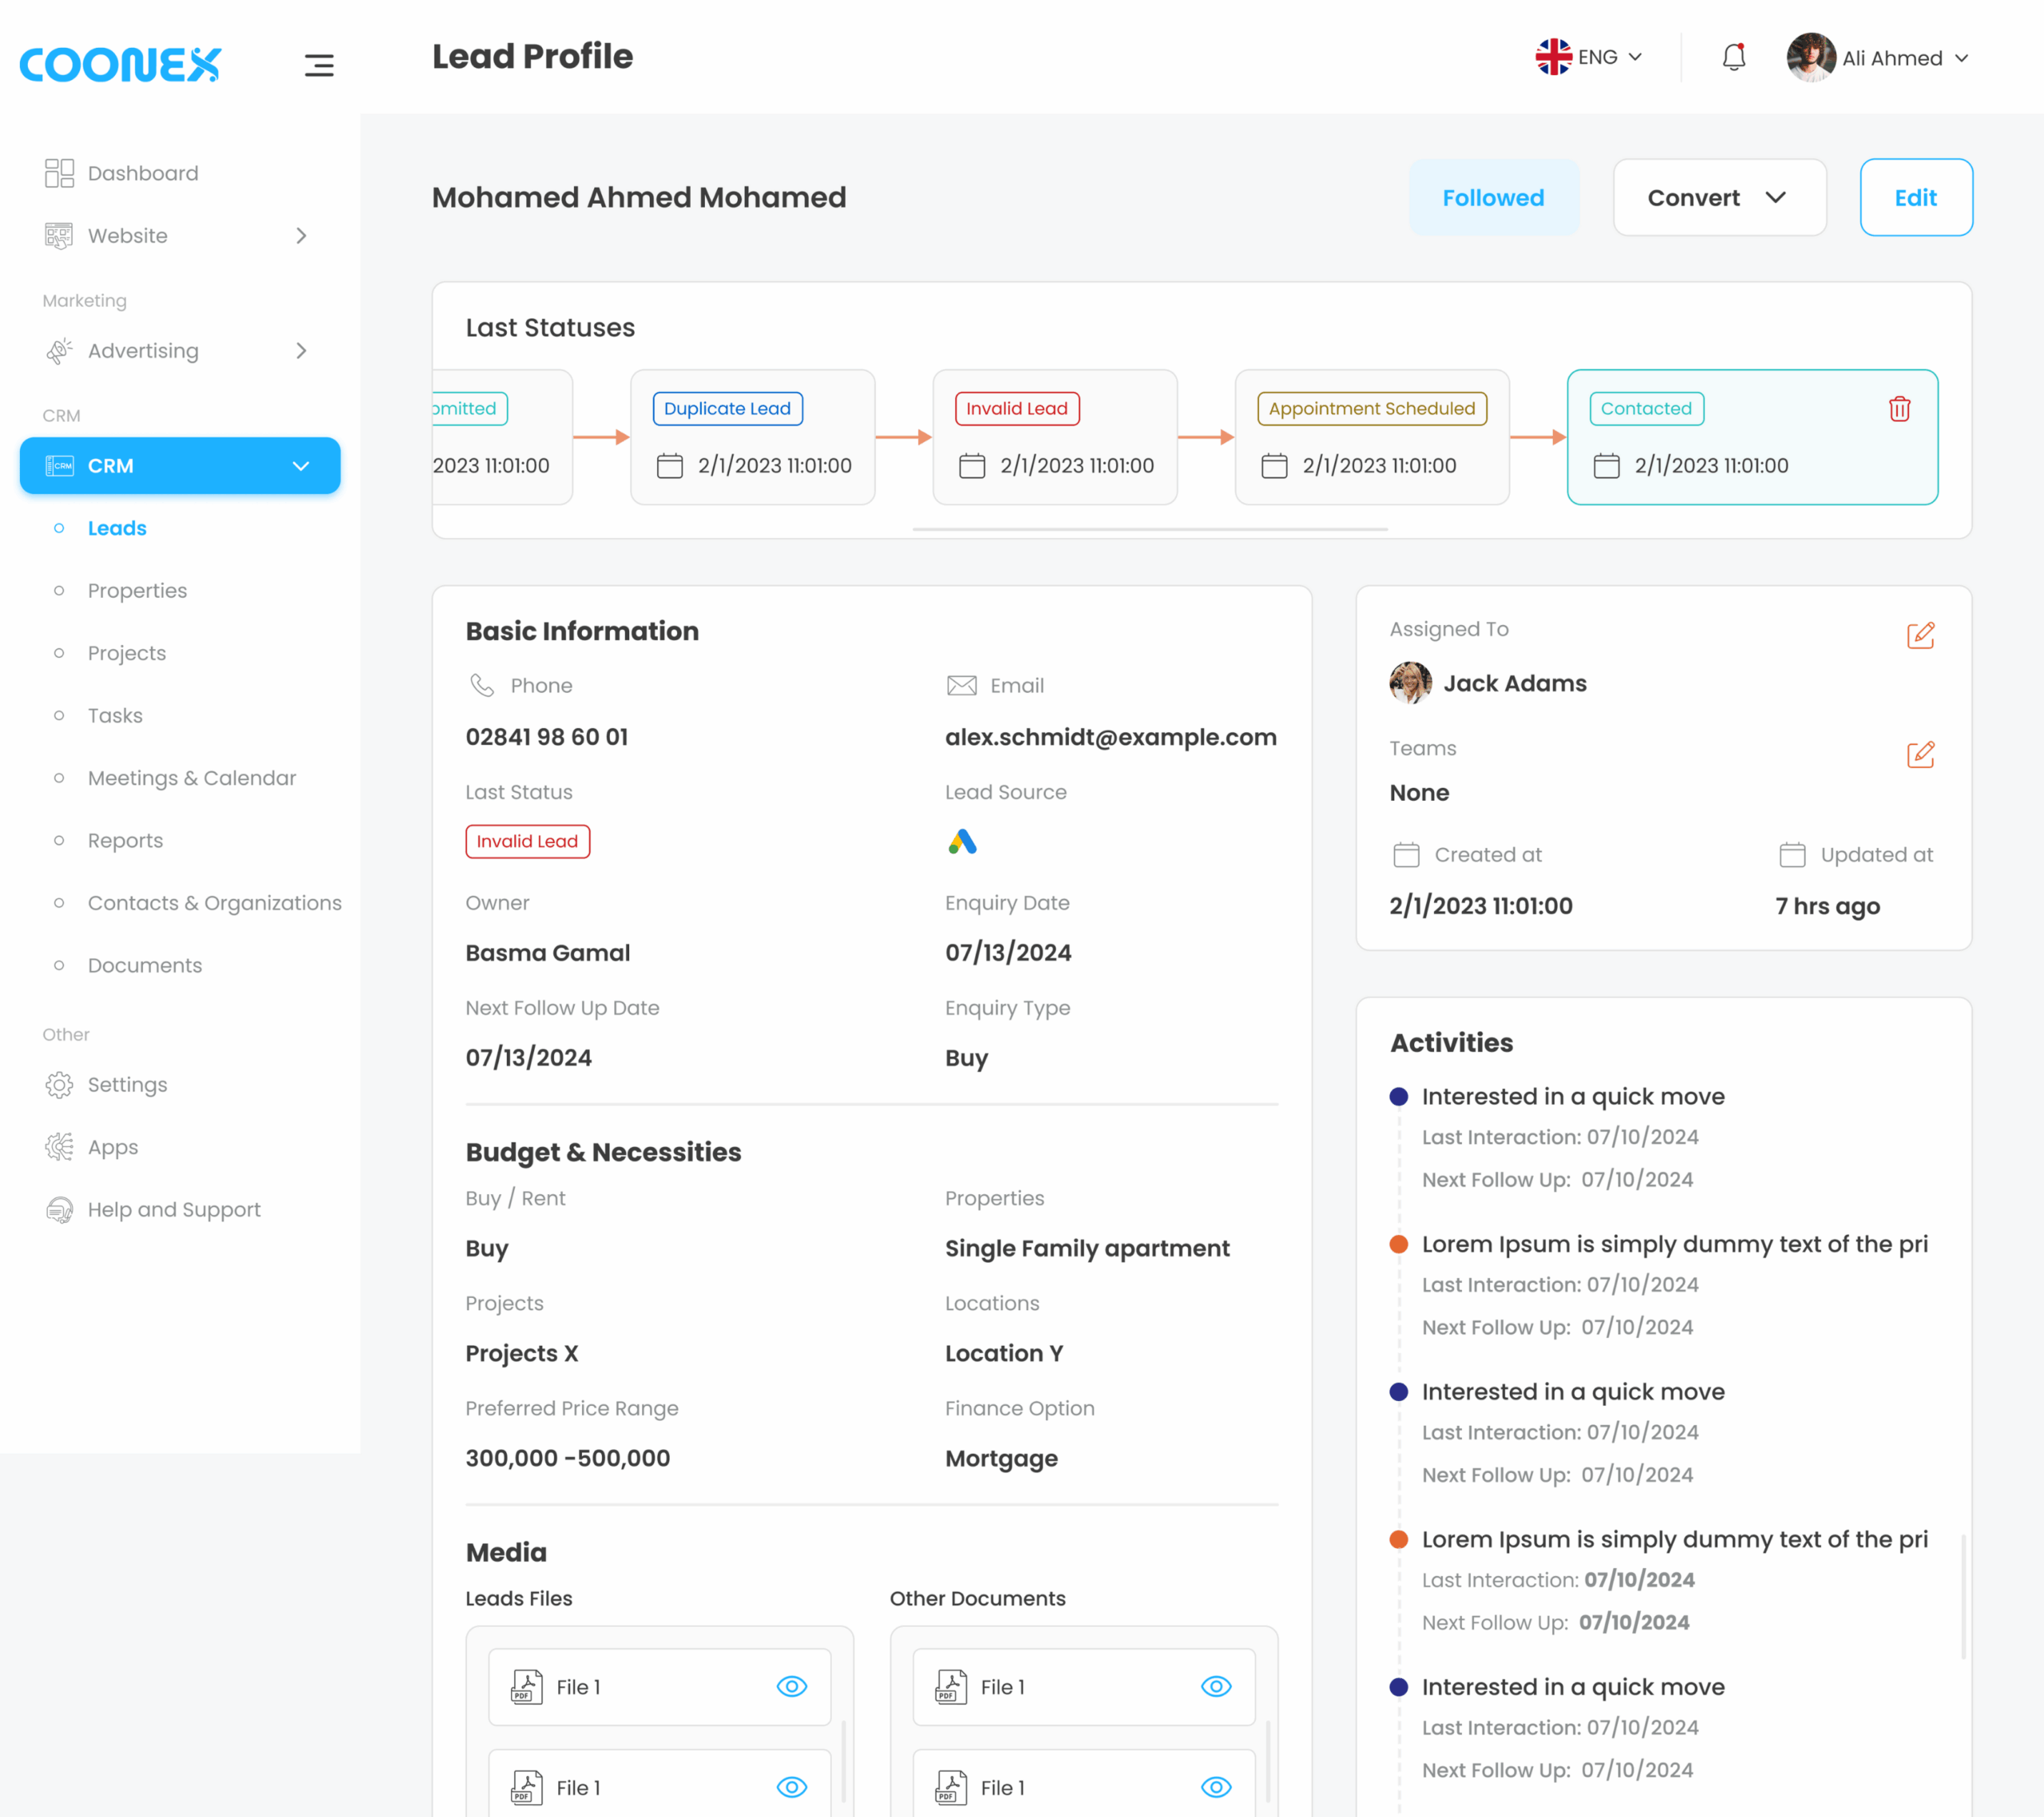Viewport: 2044px width, 1817px height.
Task: Open the Convert dropdown
Action: (x=1718, y=198)
